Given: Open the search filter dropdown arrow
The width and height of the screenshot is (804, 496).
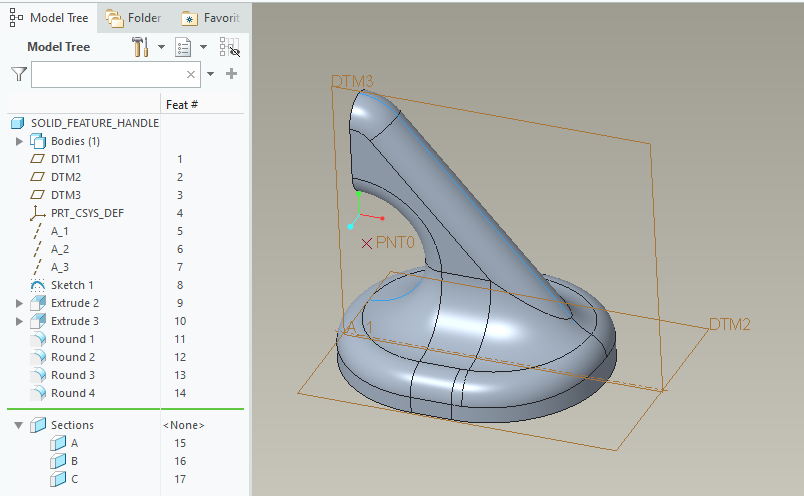Looking at the screenshot, I should [x=210, y=74].
